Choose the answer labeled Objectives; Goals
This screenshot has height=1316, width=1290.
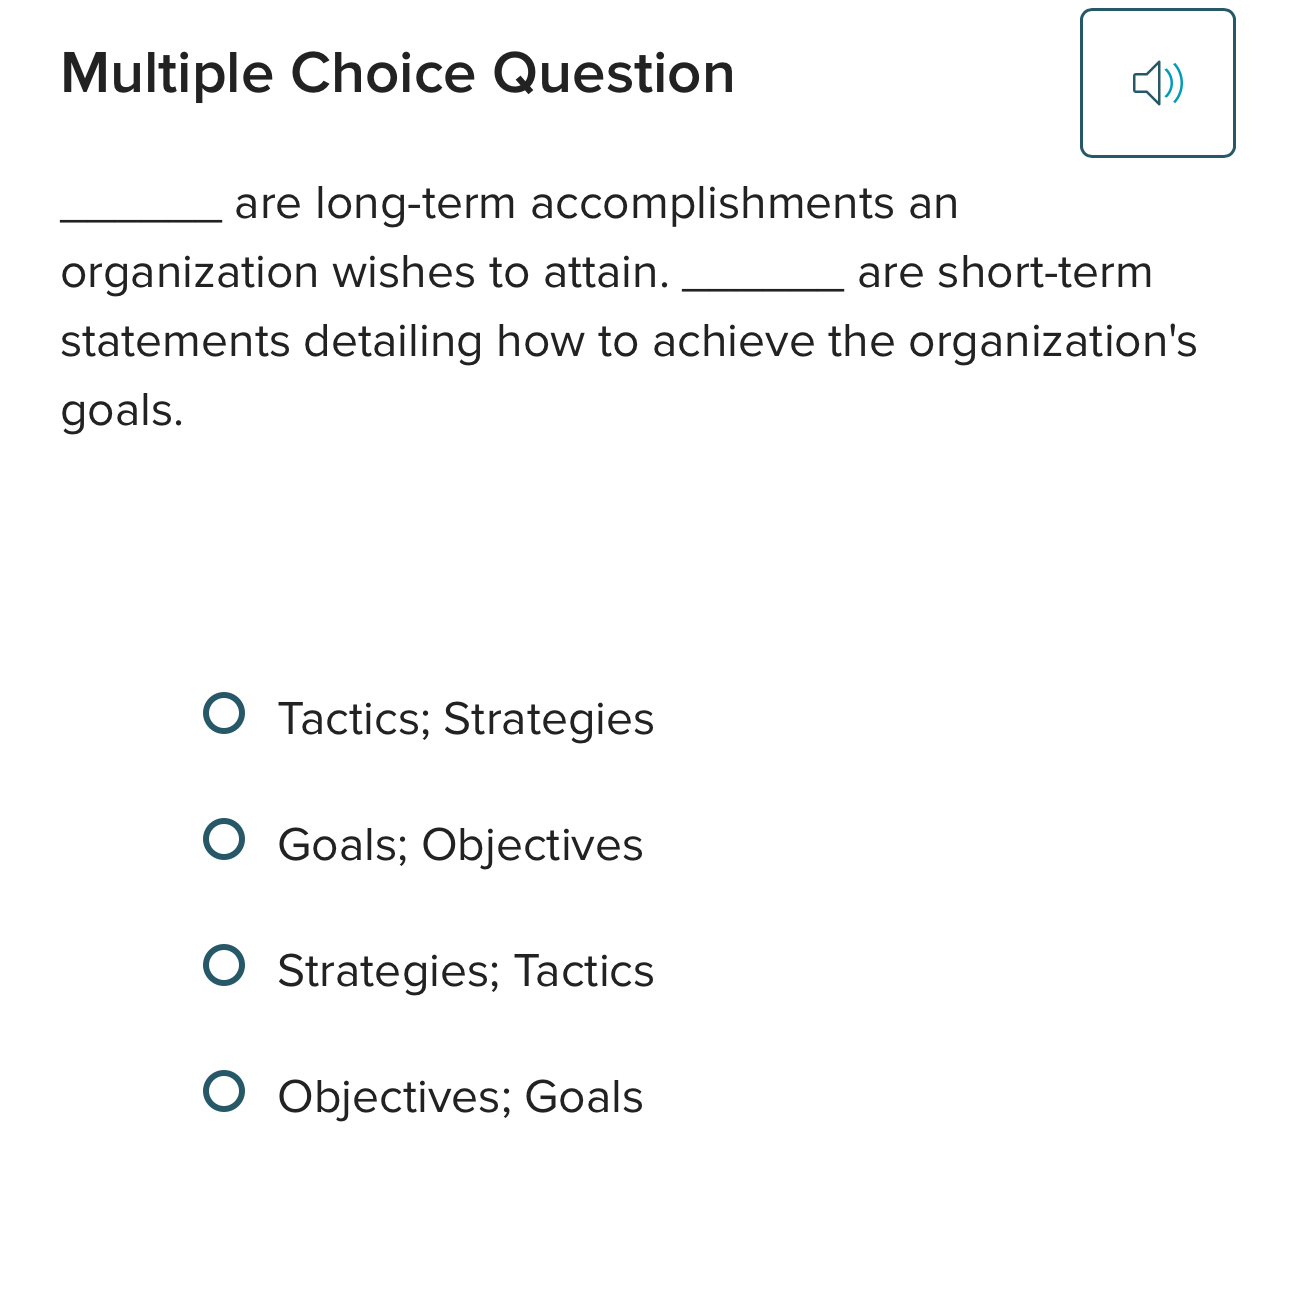[459, 1097]
